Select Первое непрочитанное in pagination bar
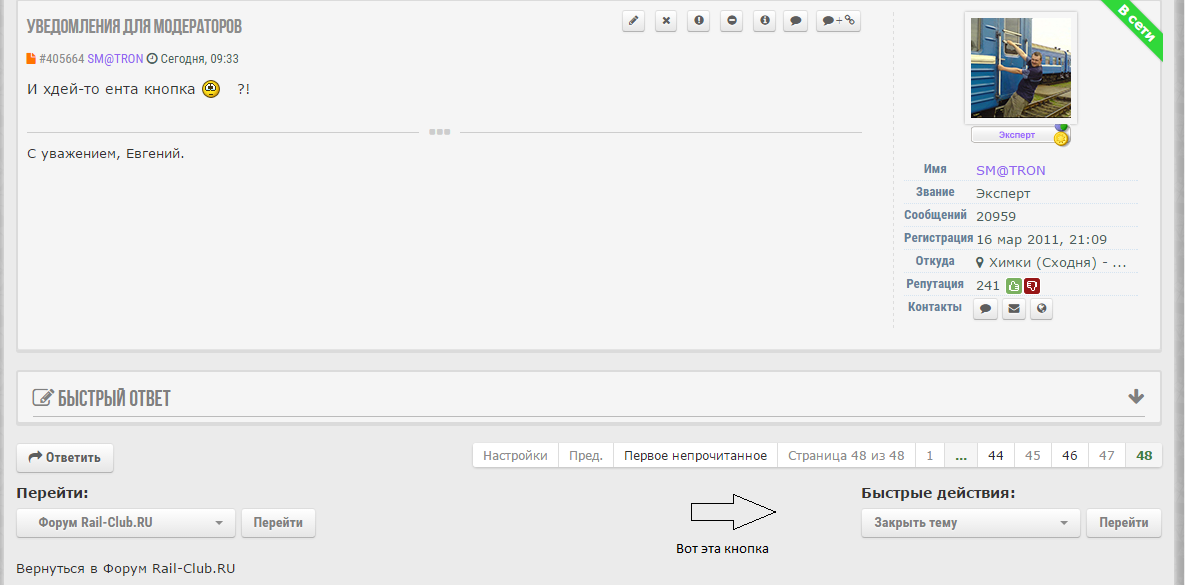The height and width of the screenshot is (585, 1185). [x=695, y=456]
